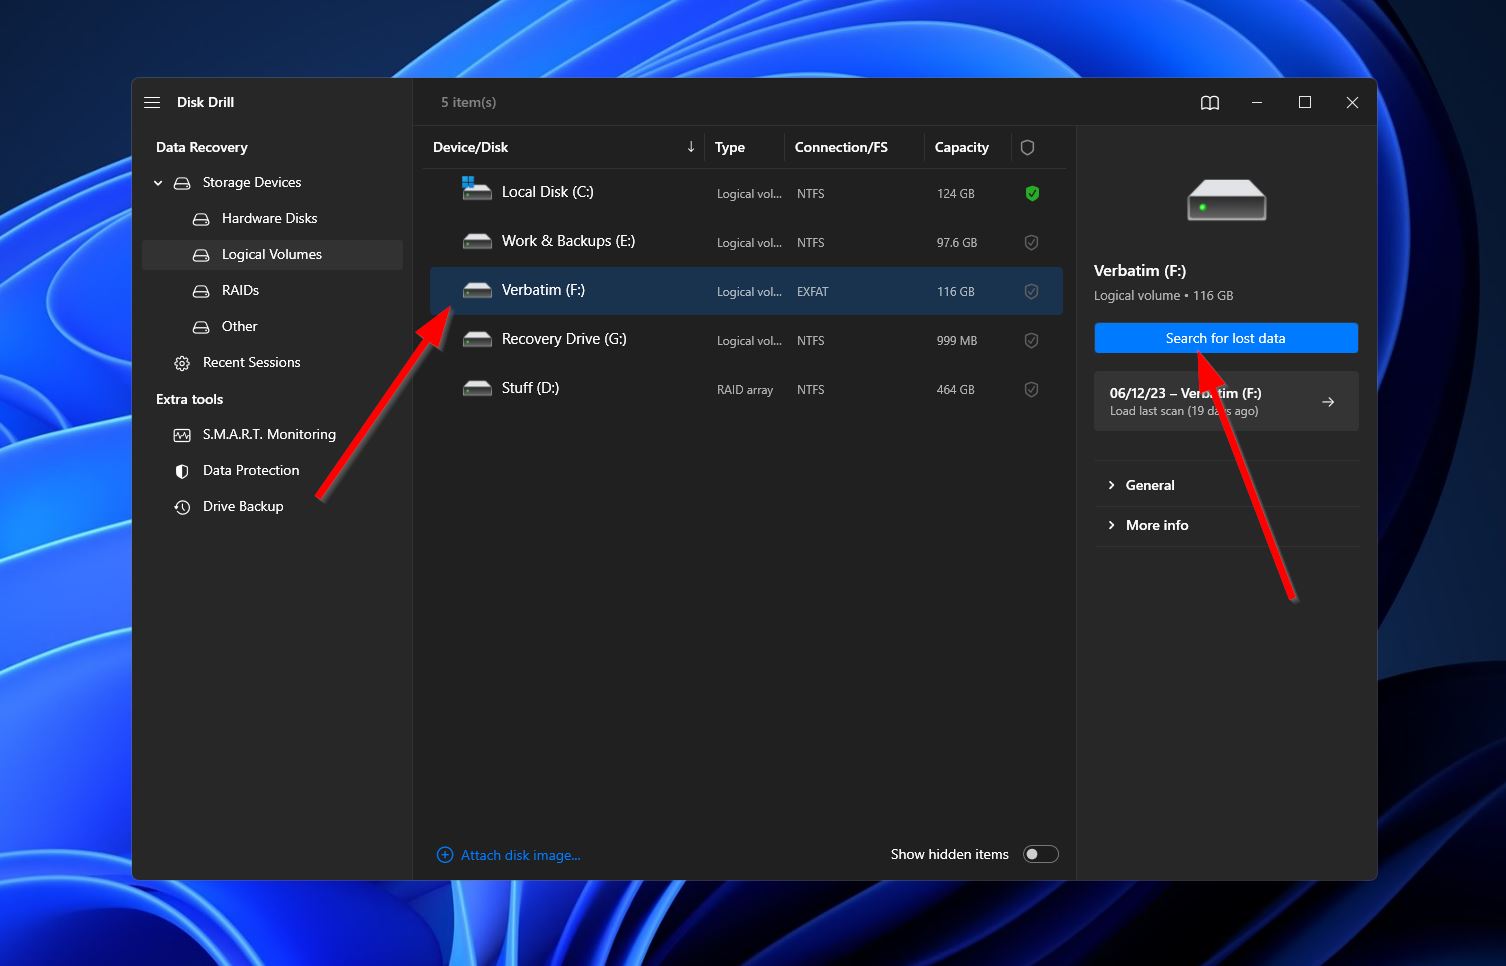1506x966 pixels.
Task: Click the Verbatim (F:) drive icon in list
Action: coord(477,290)
